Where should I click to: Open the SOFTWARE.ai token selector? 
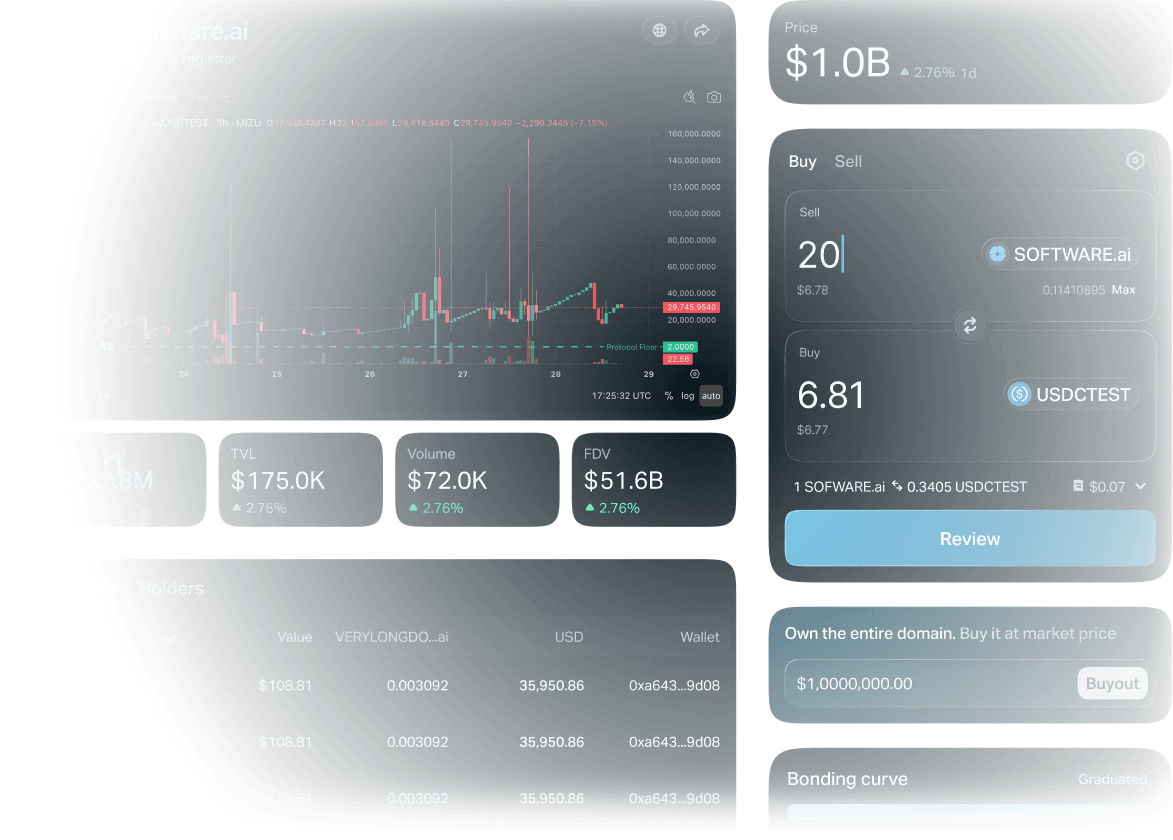coord(1063,254)
